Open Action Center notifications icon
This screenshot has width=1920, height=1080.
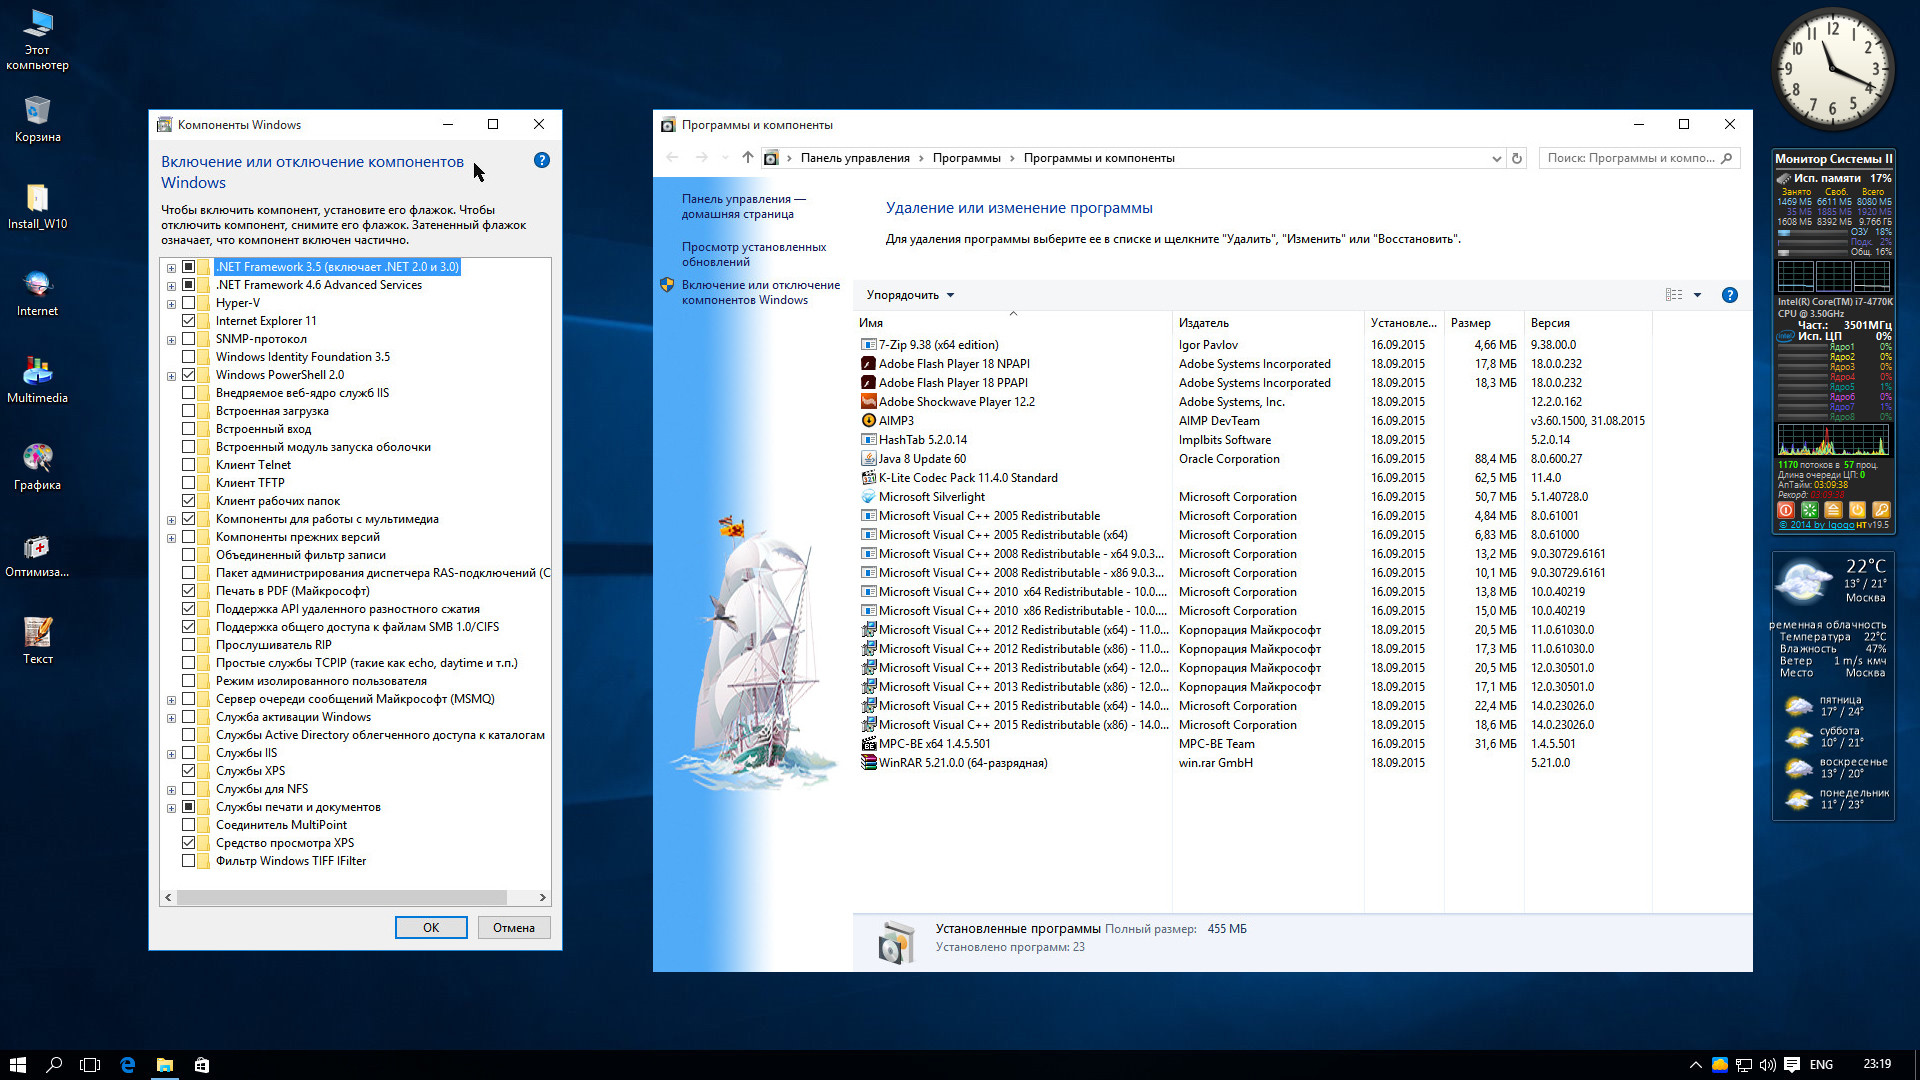point(1792,1065)
